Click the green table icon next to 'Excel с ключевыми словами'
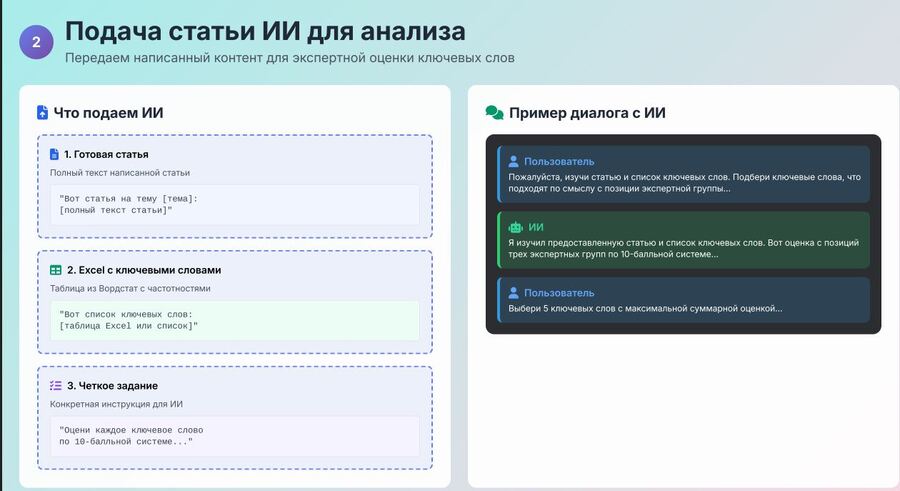This screenshot has height=491, width=900. click(x=56, y=270)
